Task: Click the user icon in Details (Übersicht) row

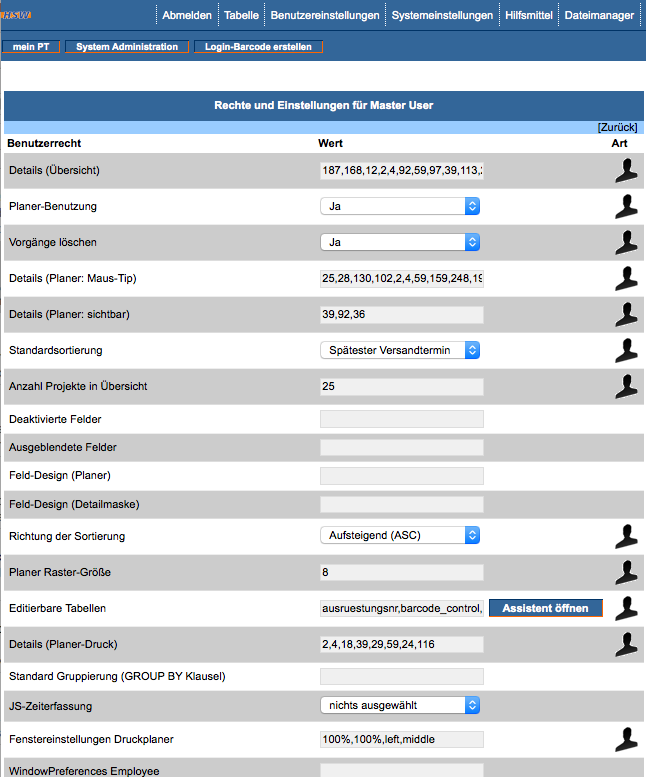Action: (626, 170)
